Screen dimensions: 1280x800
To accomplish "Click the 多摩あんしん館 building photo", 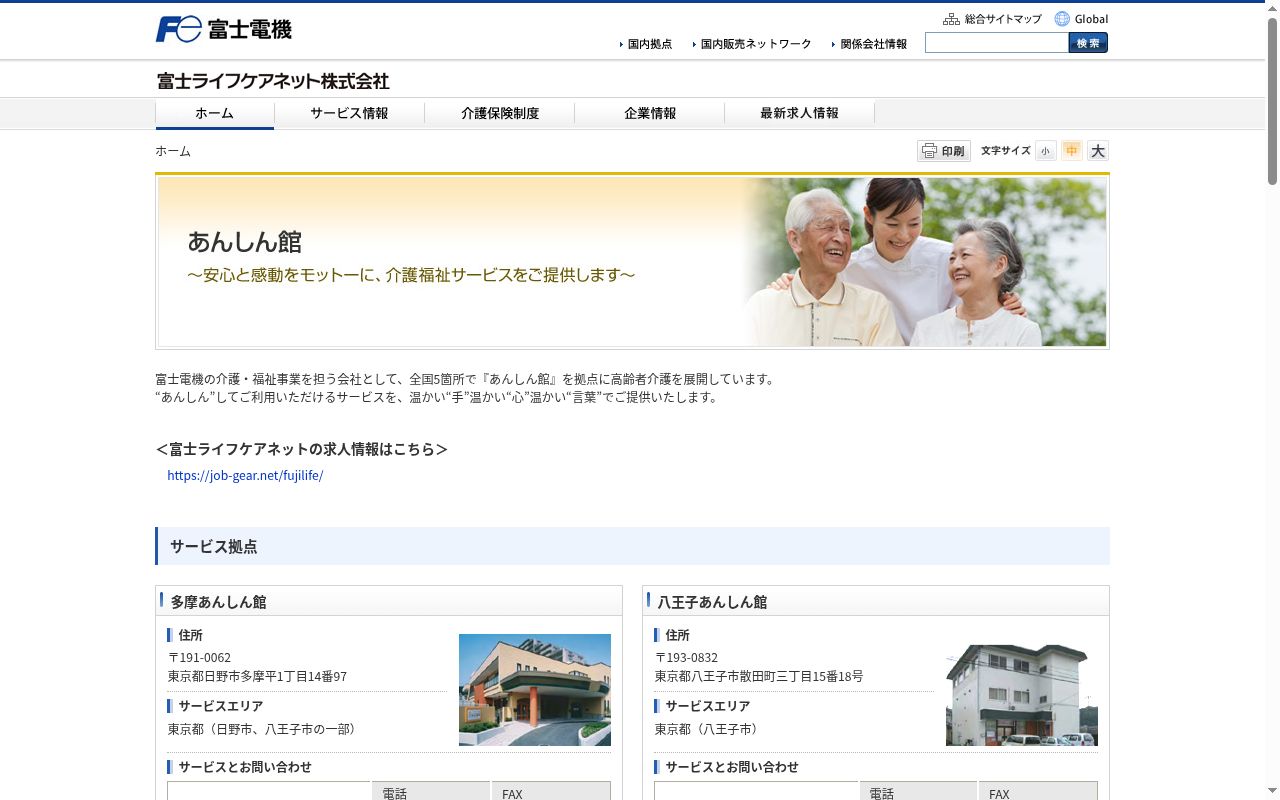I will pyautogui.click(x=535, y=690).
